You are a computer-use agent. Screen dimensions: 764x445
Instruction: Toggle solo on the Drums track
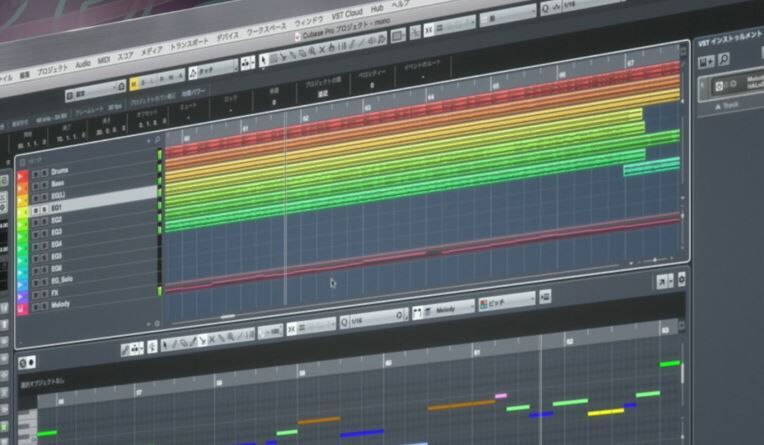point(44,173)
